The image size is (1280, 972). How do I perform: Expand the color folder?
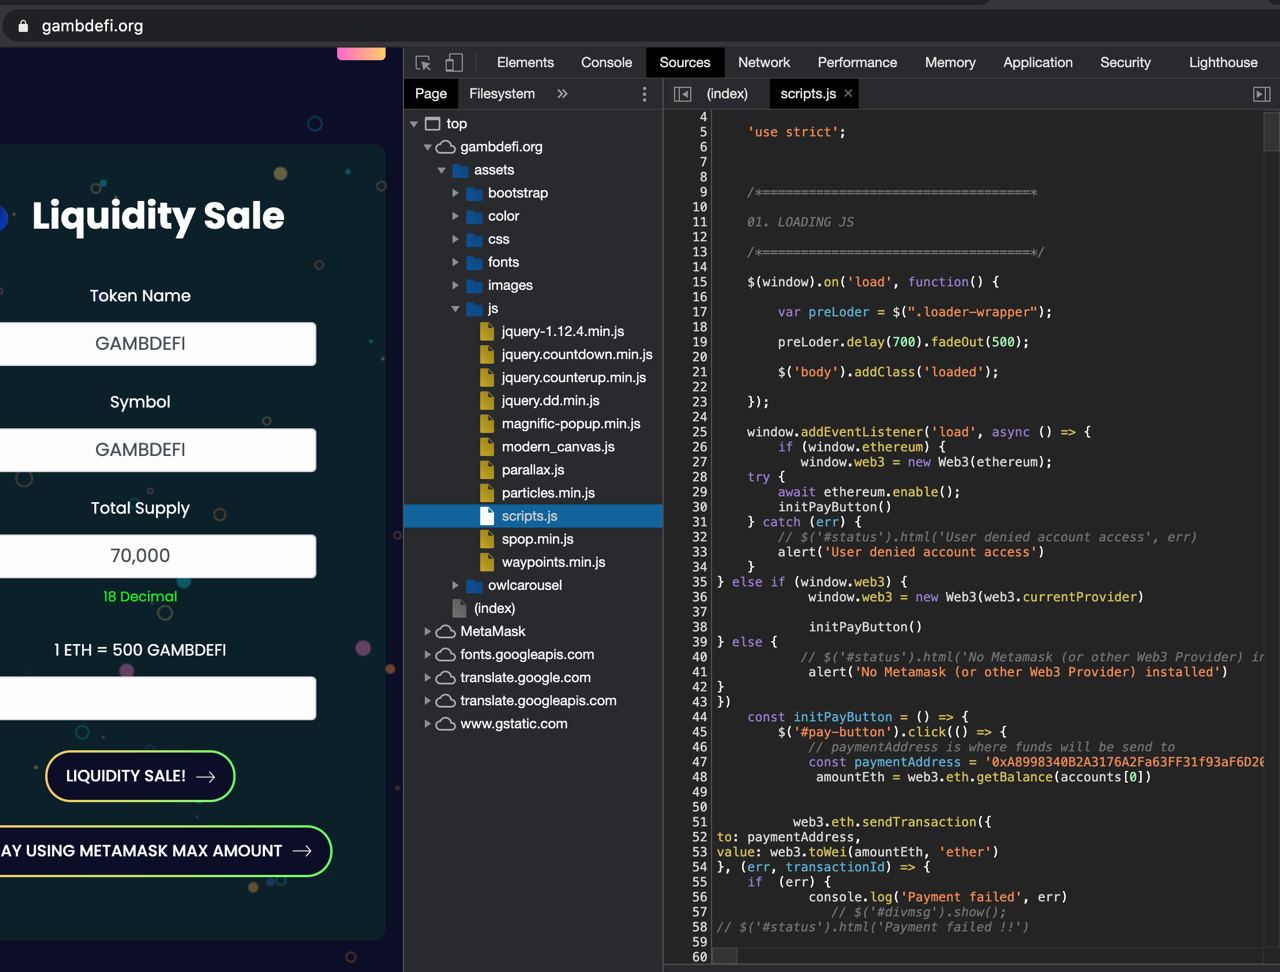point(455,216)
